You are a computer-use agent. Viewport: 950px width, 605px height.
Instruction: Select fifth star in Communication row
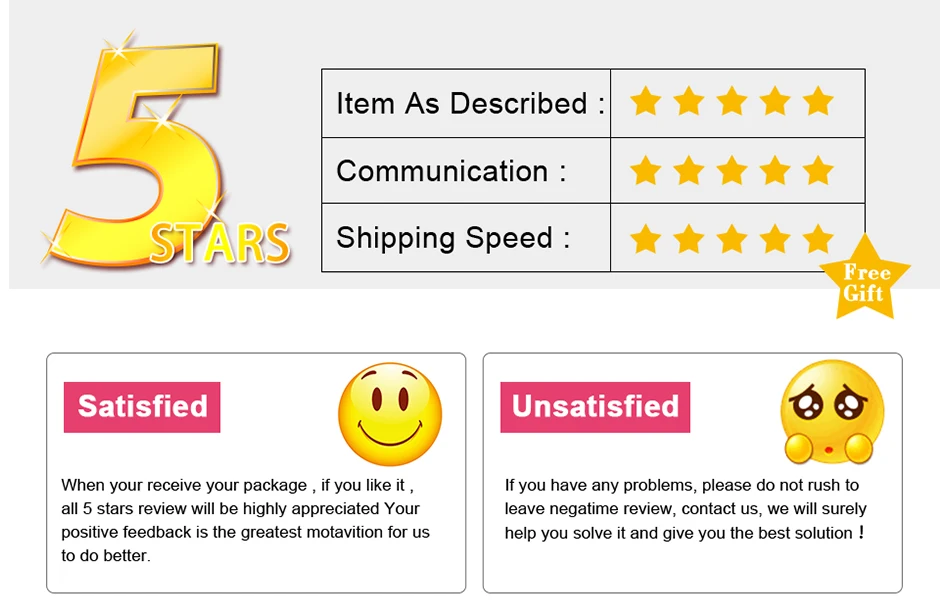coord(818,170)
